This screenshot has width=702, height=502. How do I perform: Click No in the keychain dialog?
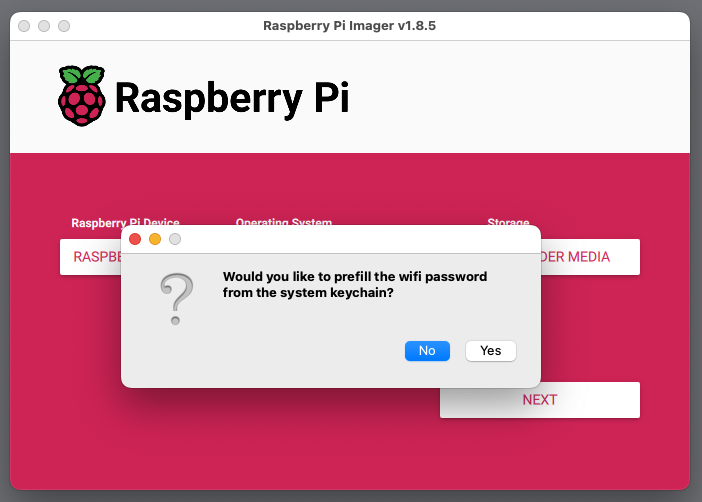pos(427,351)
